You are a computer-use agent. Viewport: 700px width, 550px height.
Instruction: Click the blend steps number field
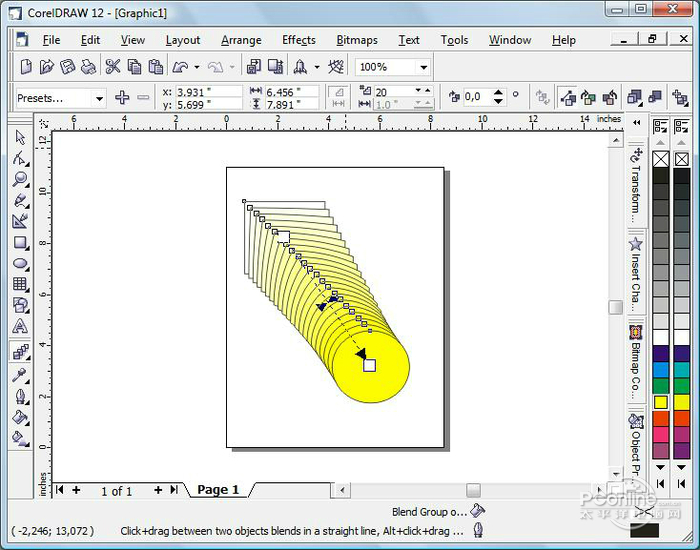(395, 92)
